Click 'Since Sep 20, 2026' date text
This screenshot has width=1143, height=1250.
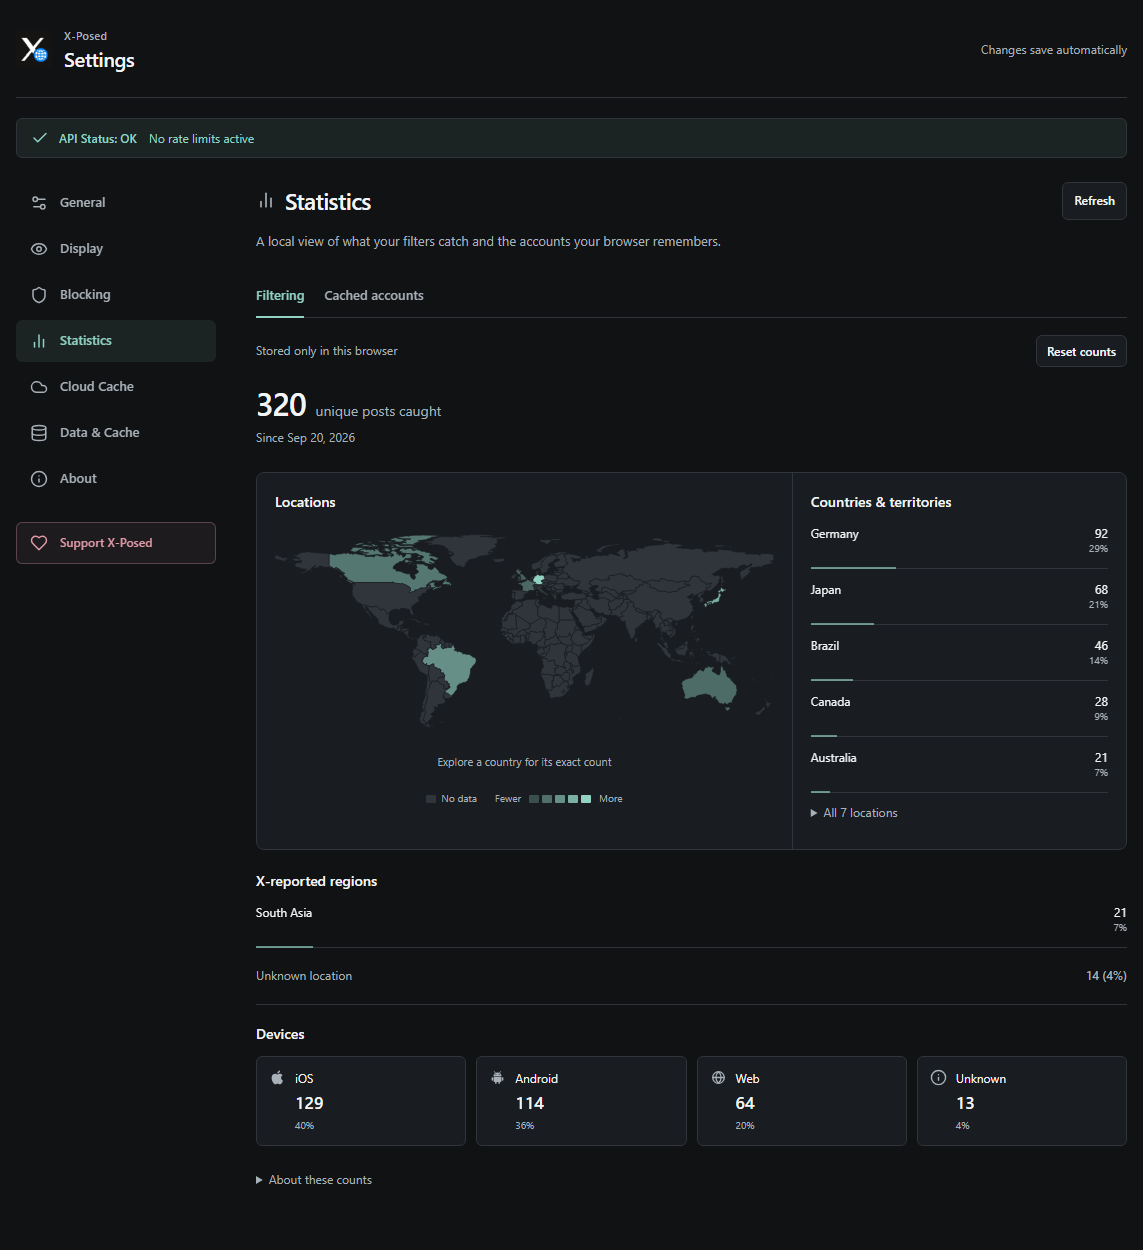coord(305,438)
